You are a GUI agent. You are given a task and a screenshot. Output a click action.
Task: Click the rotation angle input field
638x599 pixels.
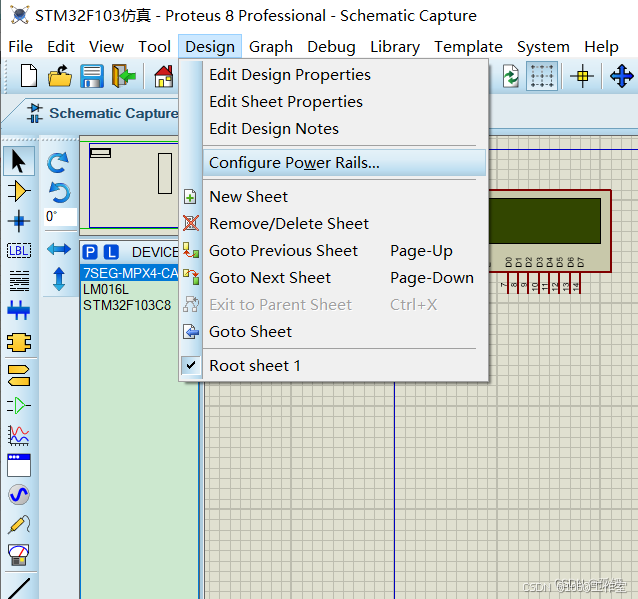tap(60, 216)
